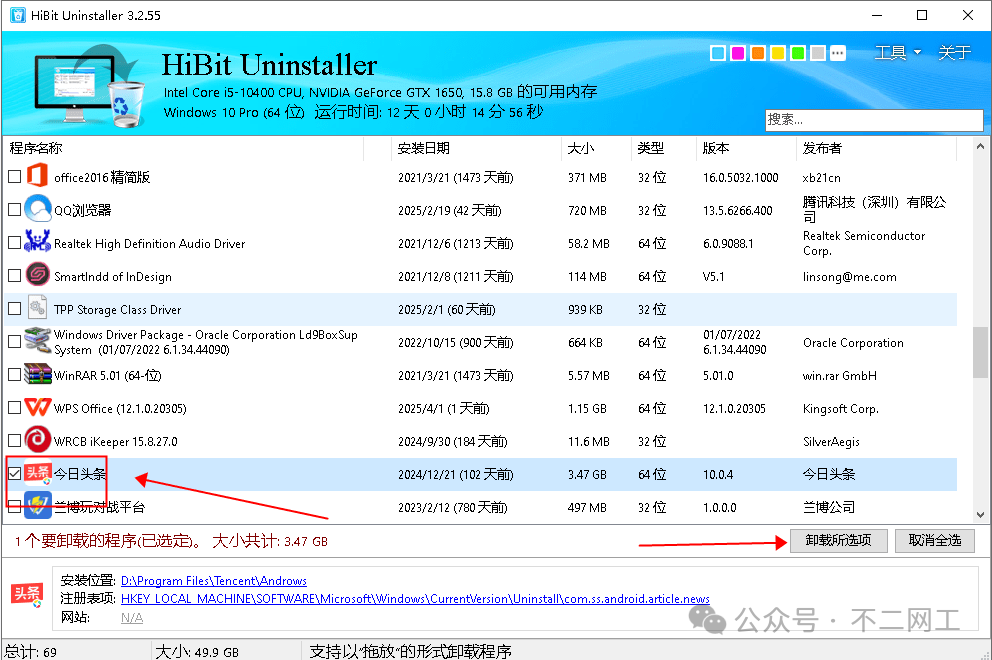Sort programs by 大小 column
992x660 pixels.
click(581, 148)
